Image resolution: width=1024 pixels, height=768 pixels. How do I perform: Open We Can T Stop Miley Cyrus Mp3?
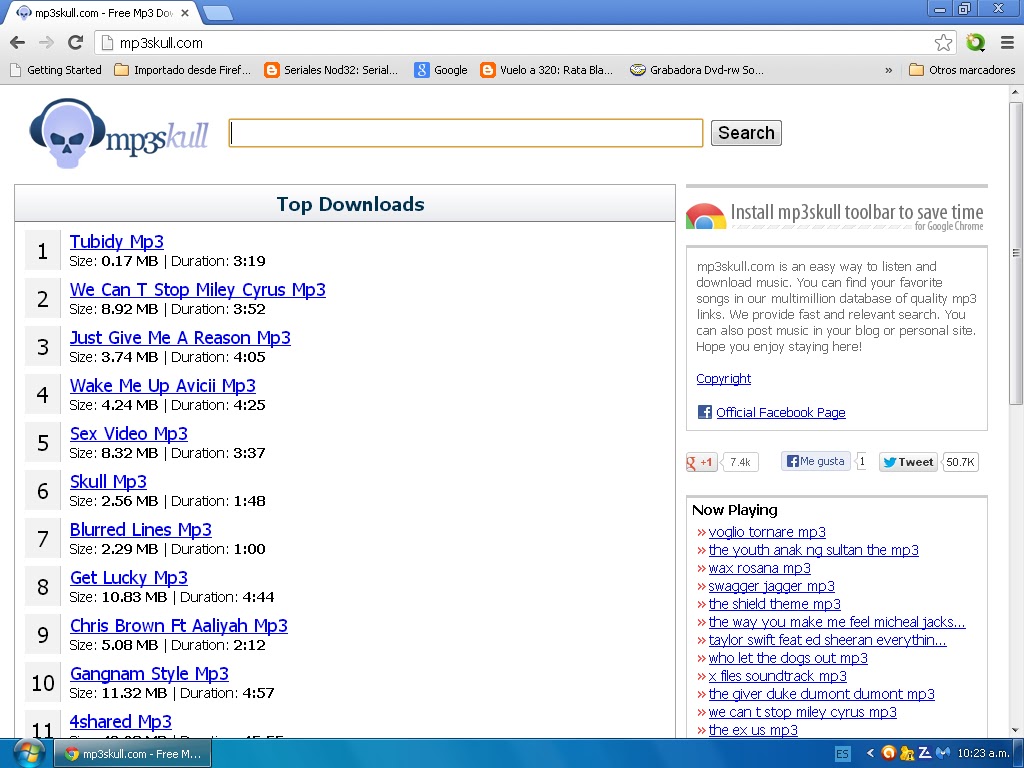197,290
